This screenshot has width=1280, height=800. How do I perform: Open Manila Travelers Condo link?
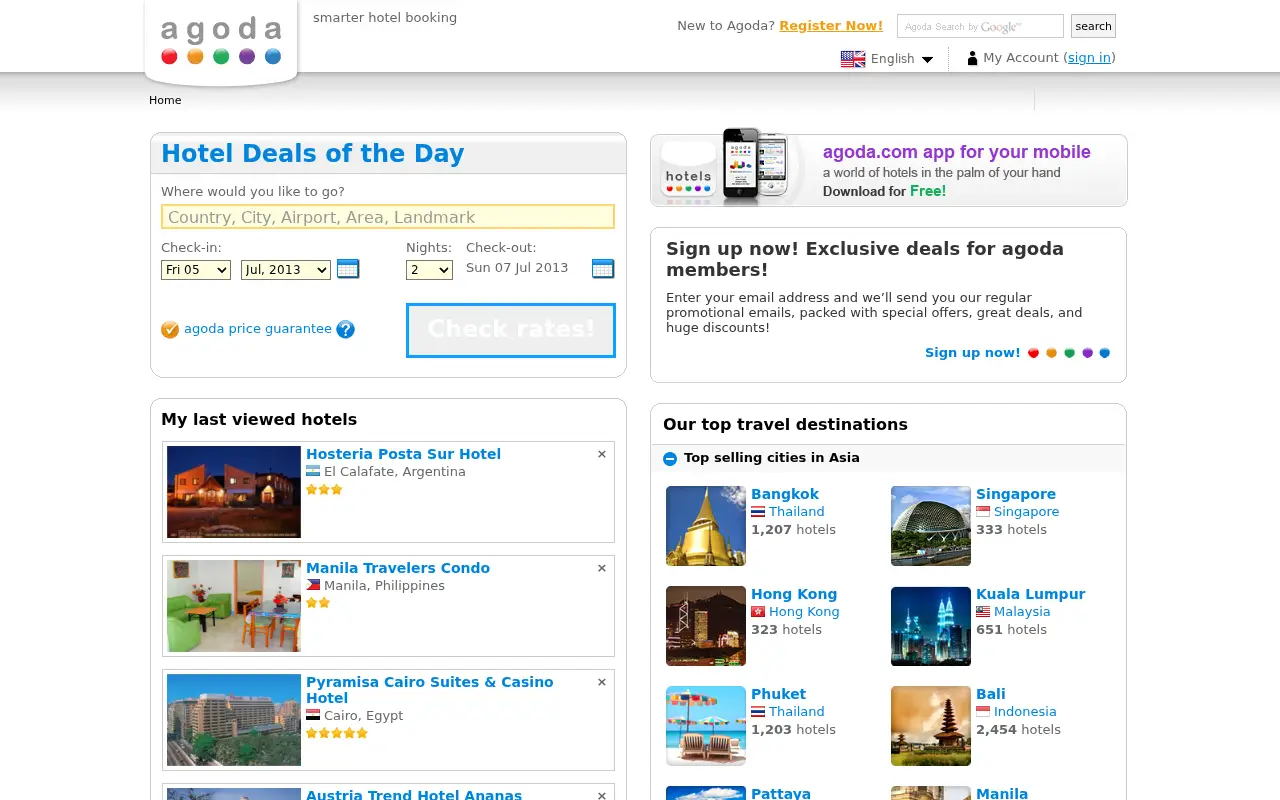point(398,568)
